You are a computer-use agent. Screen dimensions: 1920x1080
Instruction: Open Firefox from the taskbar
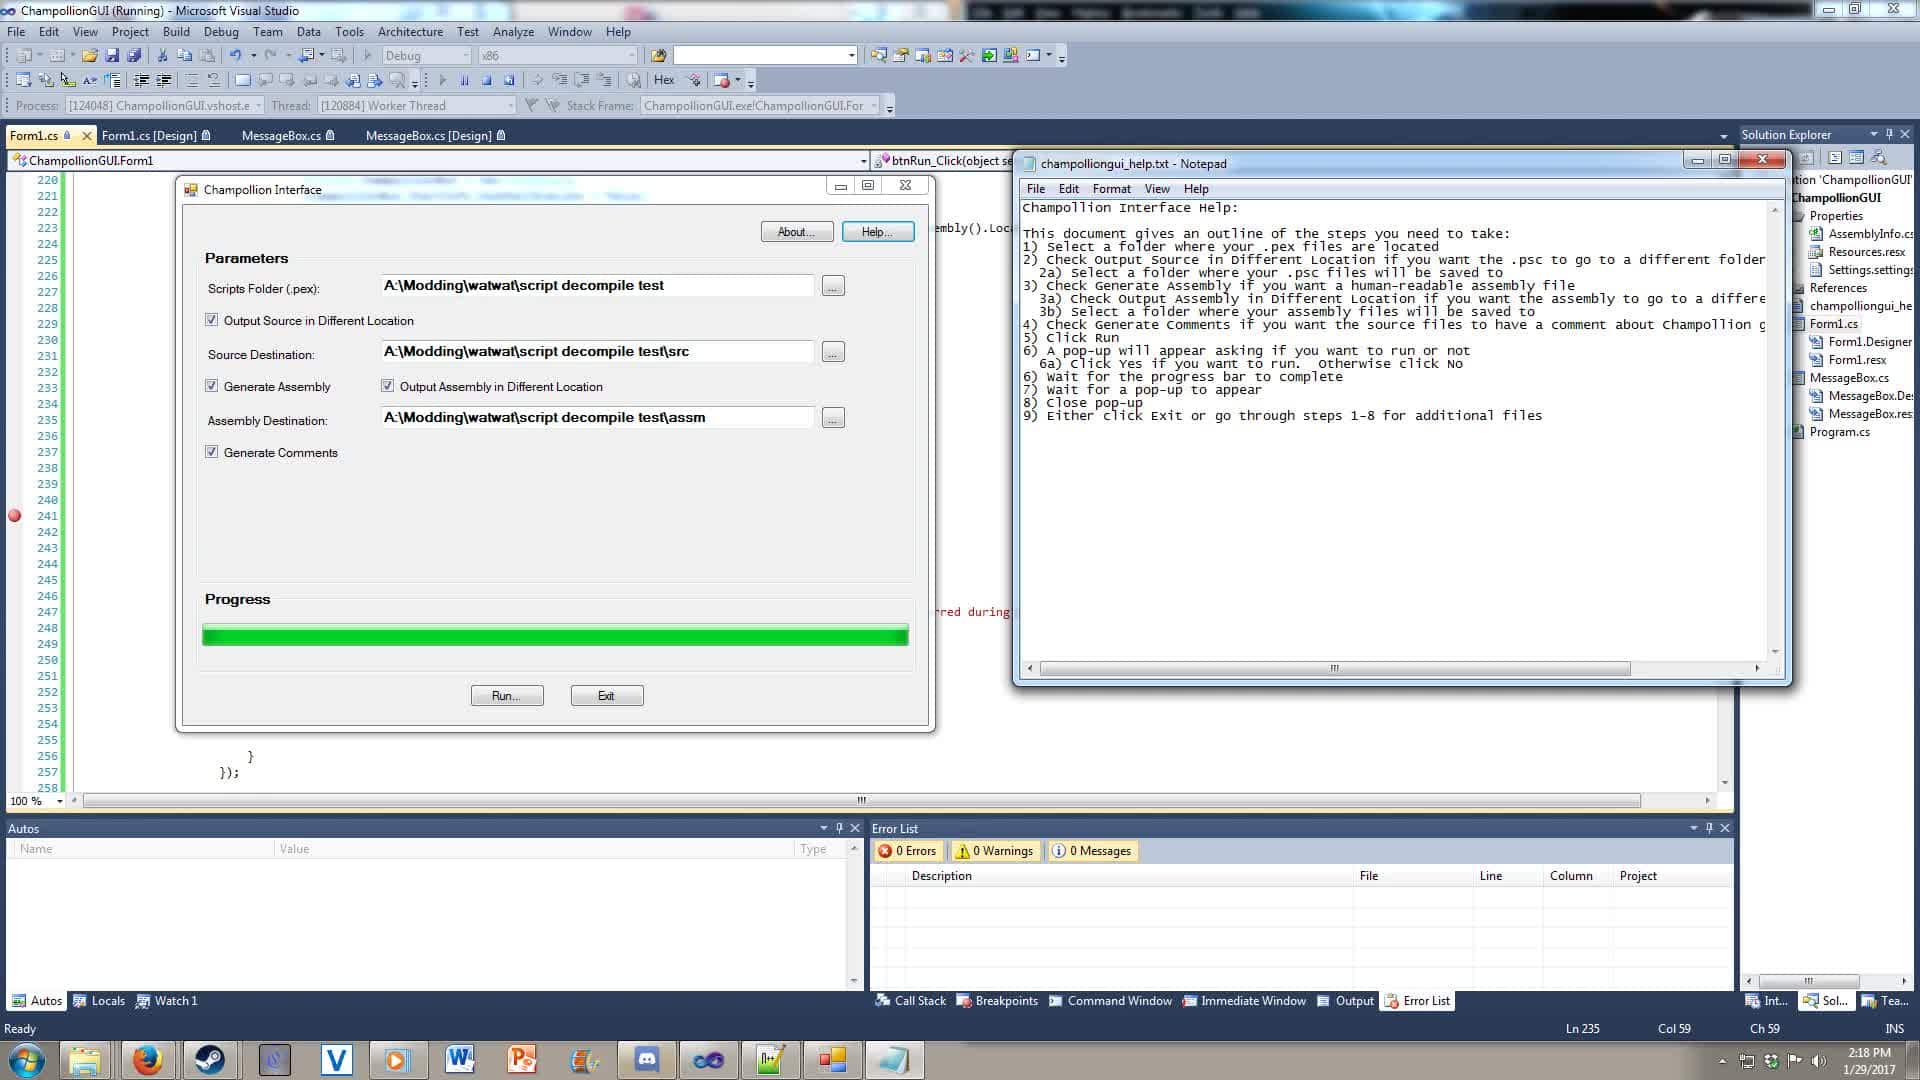pyautogui.click(x=148, y=1060)
